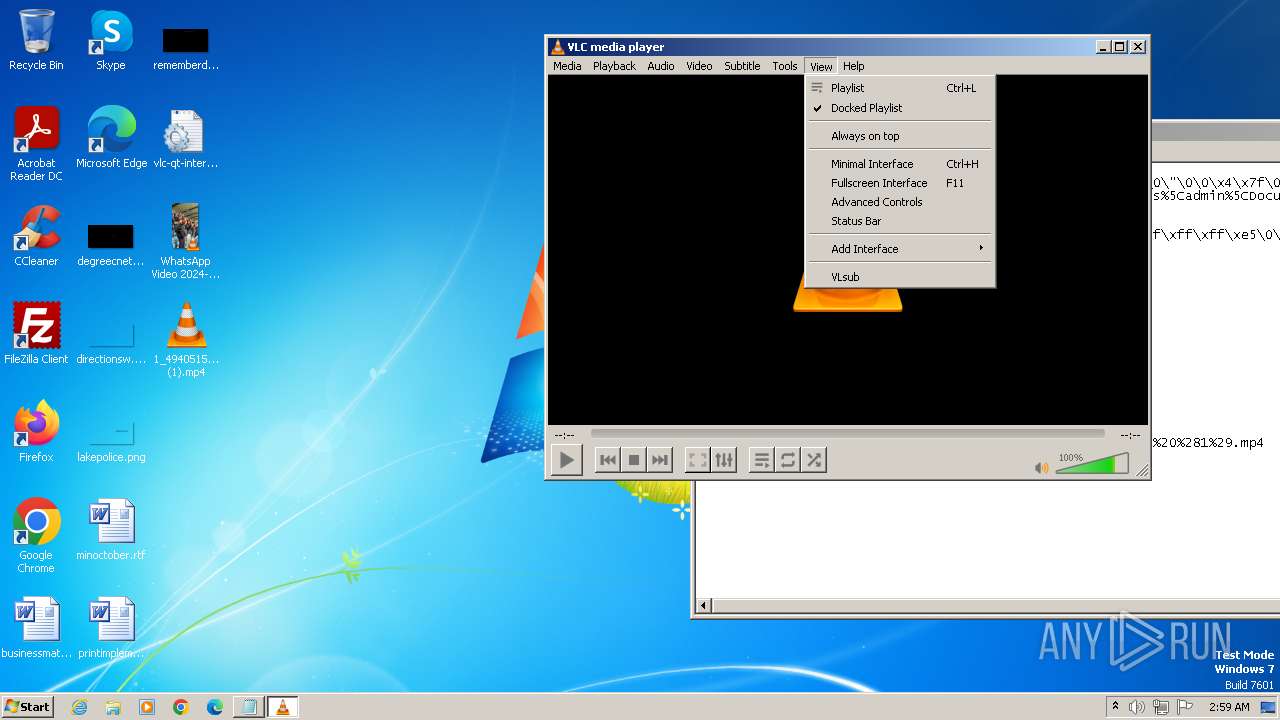Select Playlist in View menu

coord(900,88)
